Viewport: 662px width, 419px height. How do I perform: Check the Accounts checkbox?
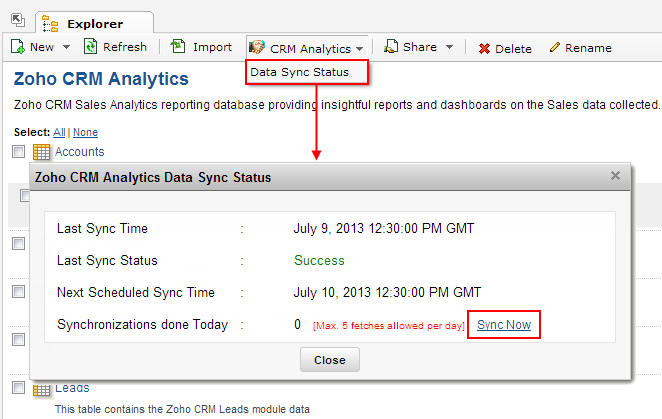coord(18,152)
